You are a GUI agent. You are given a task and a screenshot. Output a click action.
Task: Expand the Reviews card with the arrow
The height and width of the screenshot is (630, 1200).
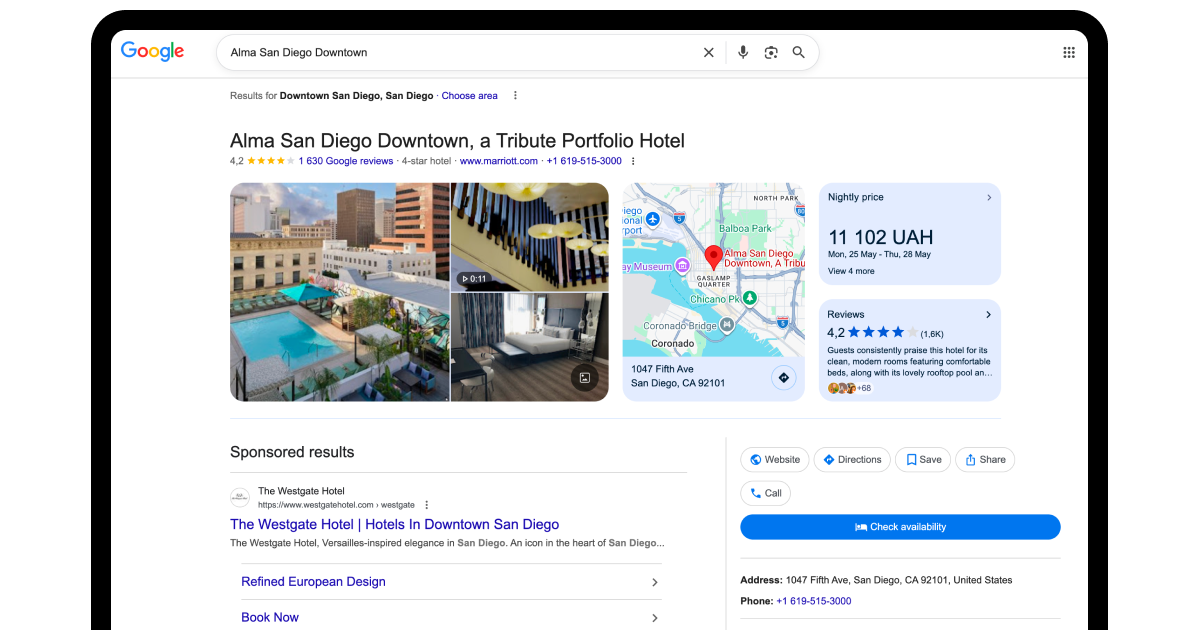(988, 314)
